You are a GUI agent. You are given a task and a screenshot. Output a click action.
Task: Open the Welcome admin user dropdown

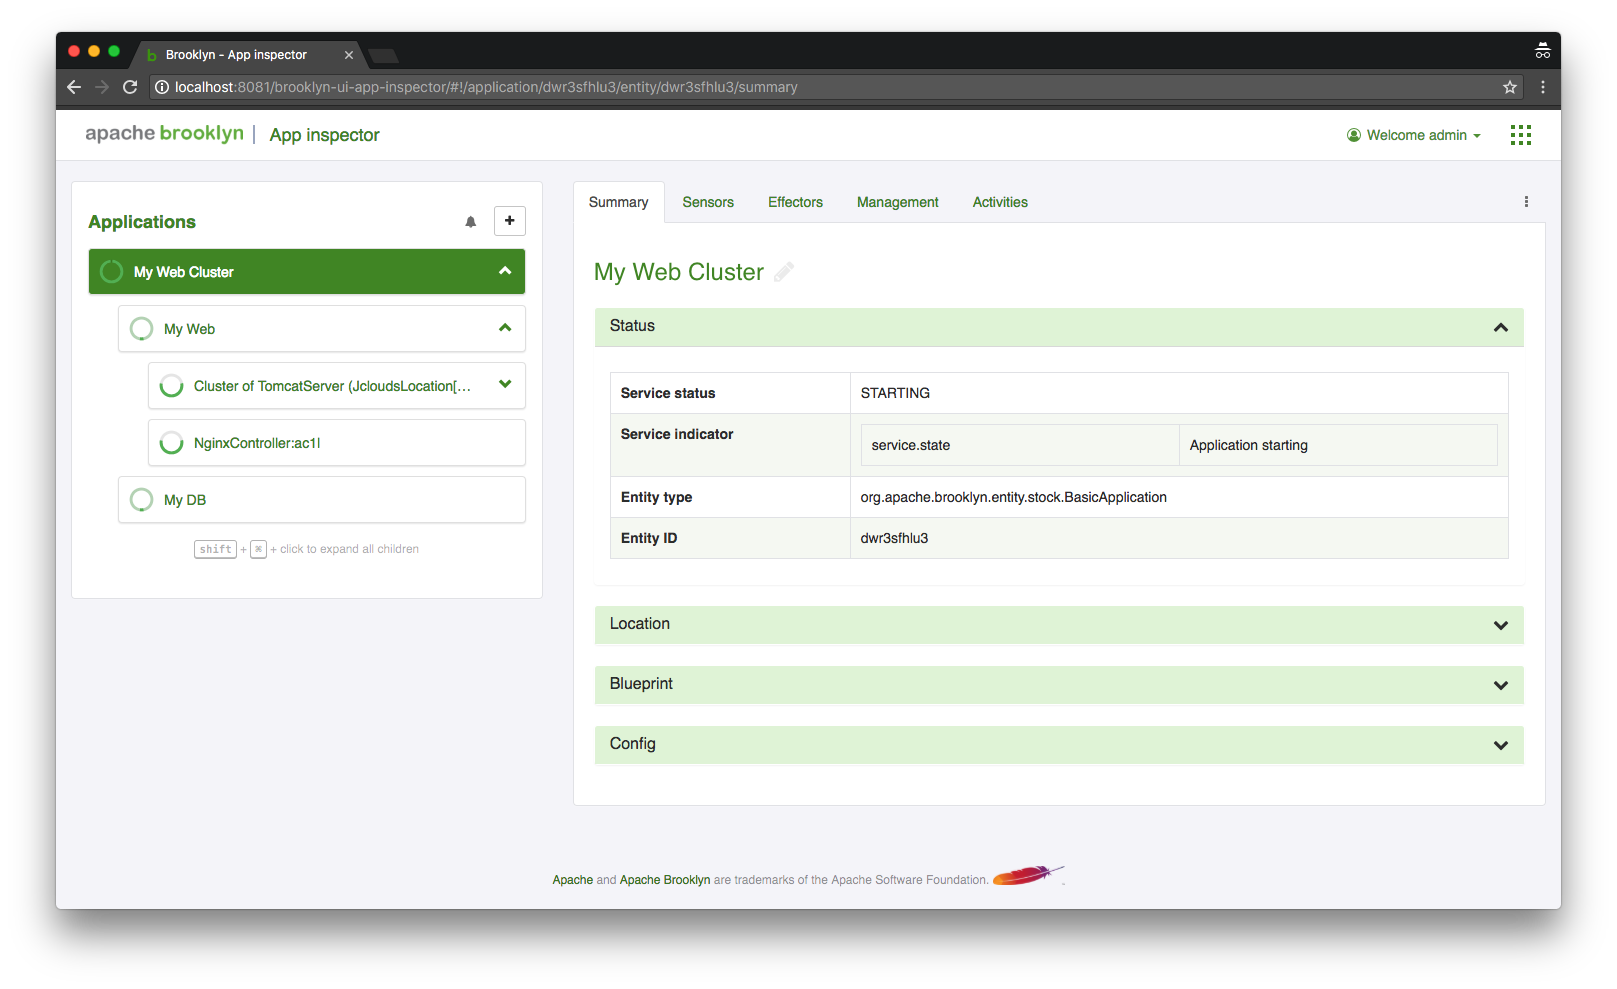[1414, 135]
